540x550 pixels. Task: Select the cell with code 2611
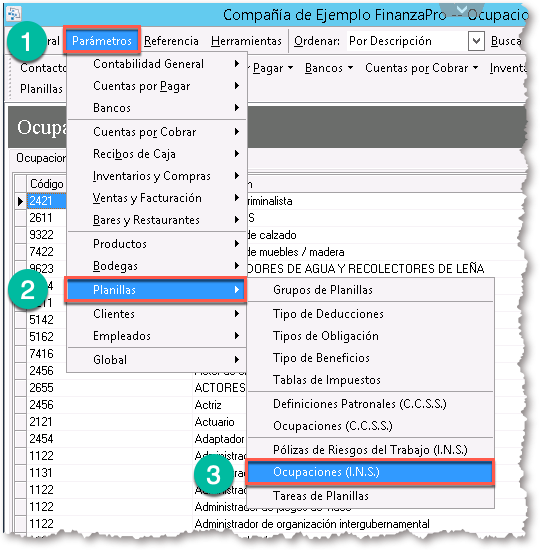pos(46,218)
